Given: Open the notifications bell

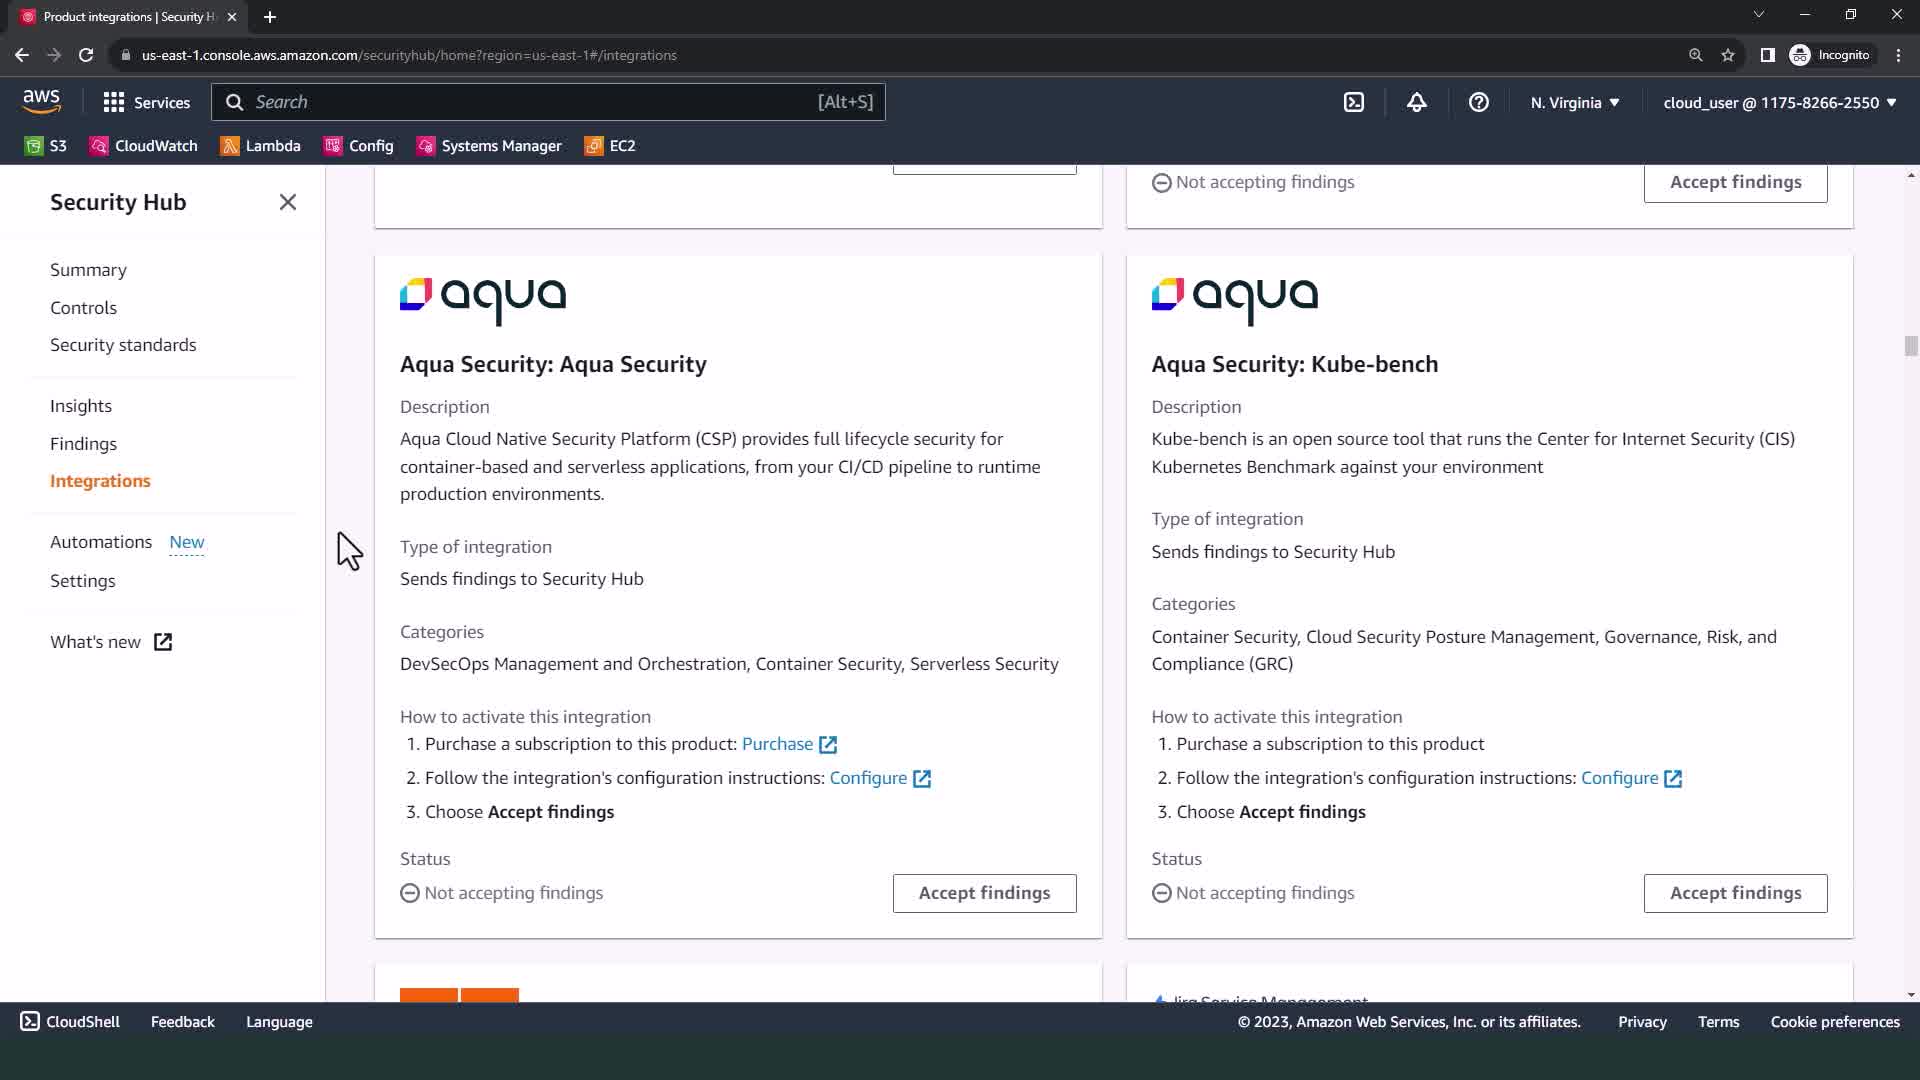Looking at the screenshot, I should pyautogui.click(x=1416, y=102).
